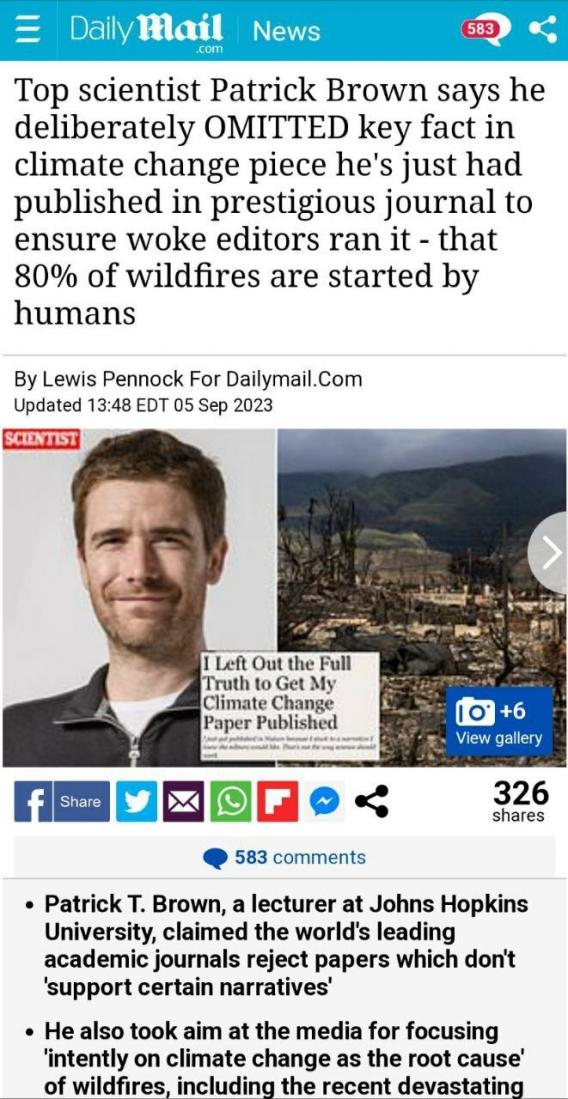Open the hamburger navigation menu
568x1099 pixels.
27,31
